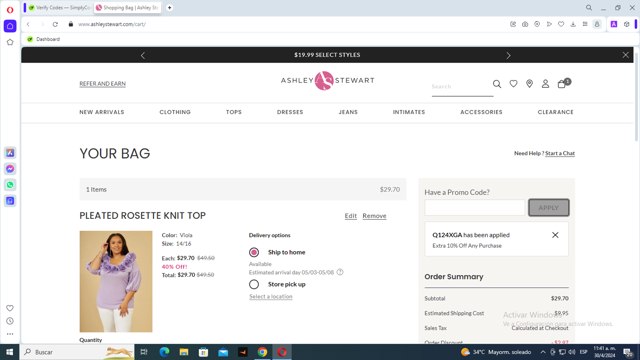Click Edit link for Pleated Rosette Knit Top
Screen dimensions: 640x360
click(351, 216)
